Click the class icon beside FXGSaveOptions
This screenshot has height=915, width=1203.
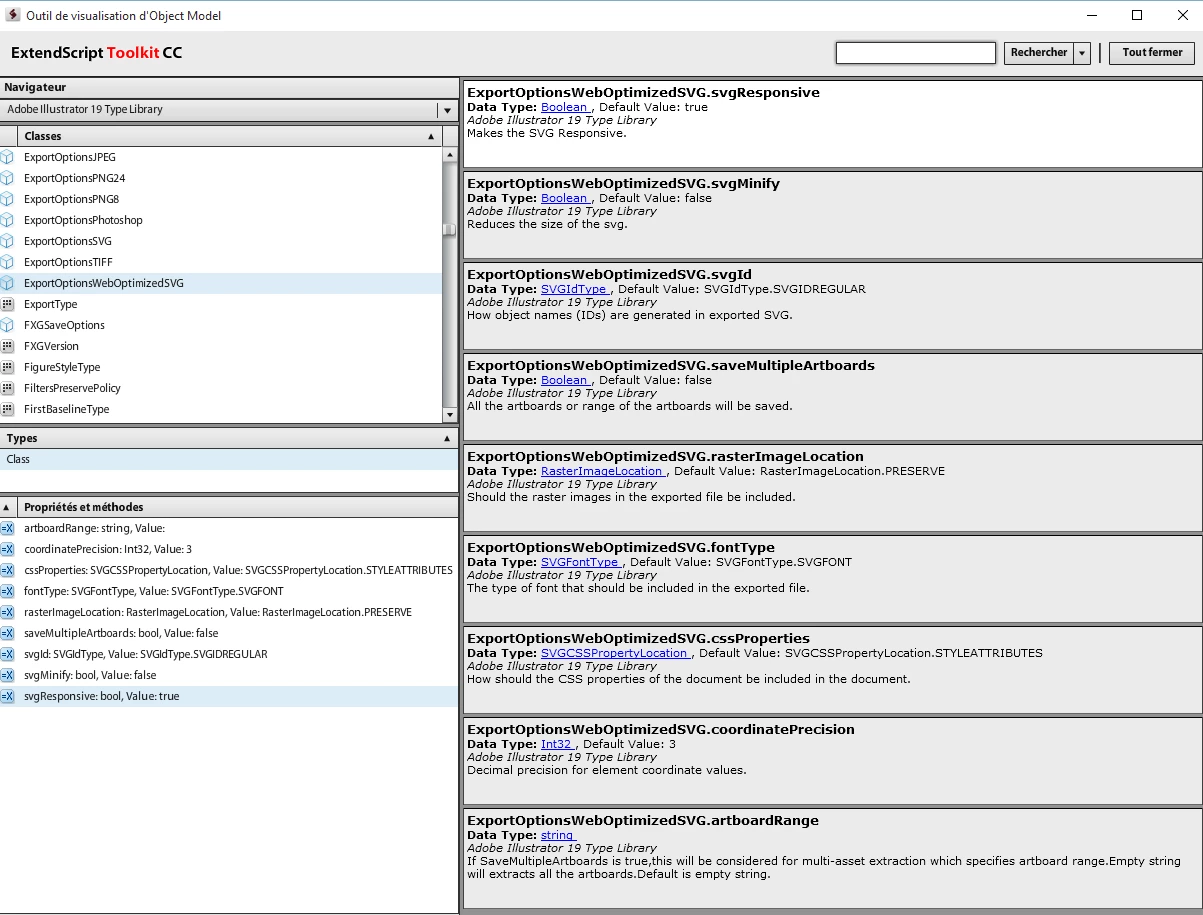pyautogui.click(x=8, y=325)
